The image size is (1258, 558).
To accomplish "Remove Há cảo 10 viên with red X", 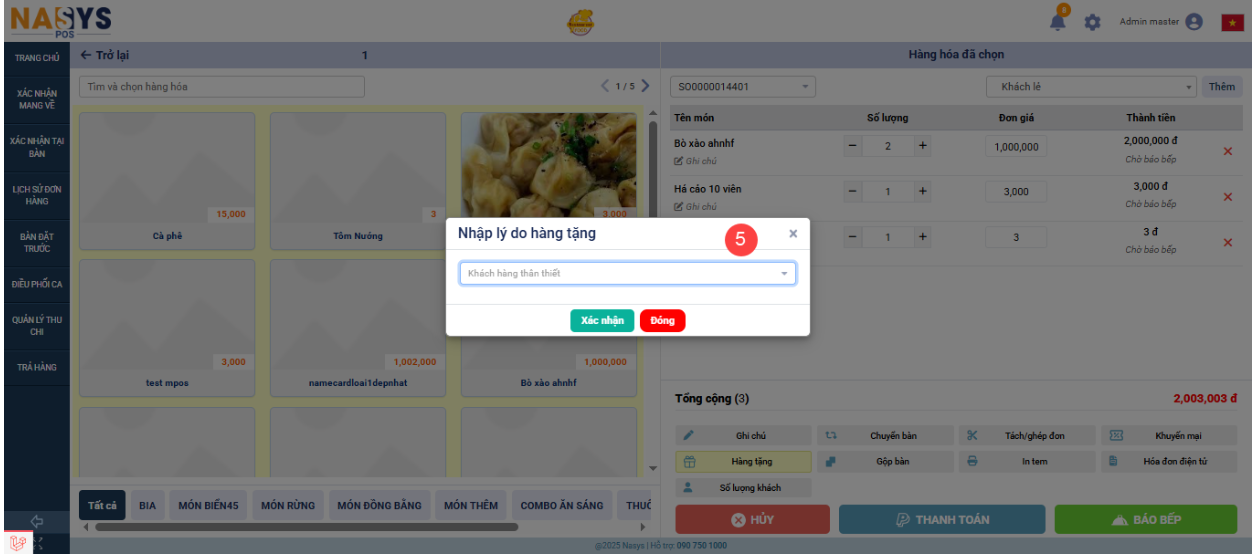I will 1228,197.
